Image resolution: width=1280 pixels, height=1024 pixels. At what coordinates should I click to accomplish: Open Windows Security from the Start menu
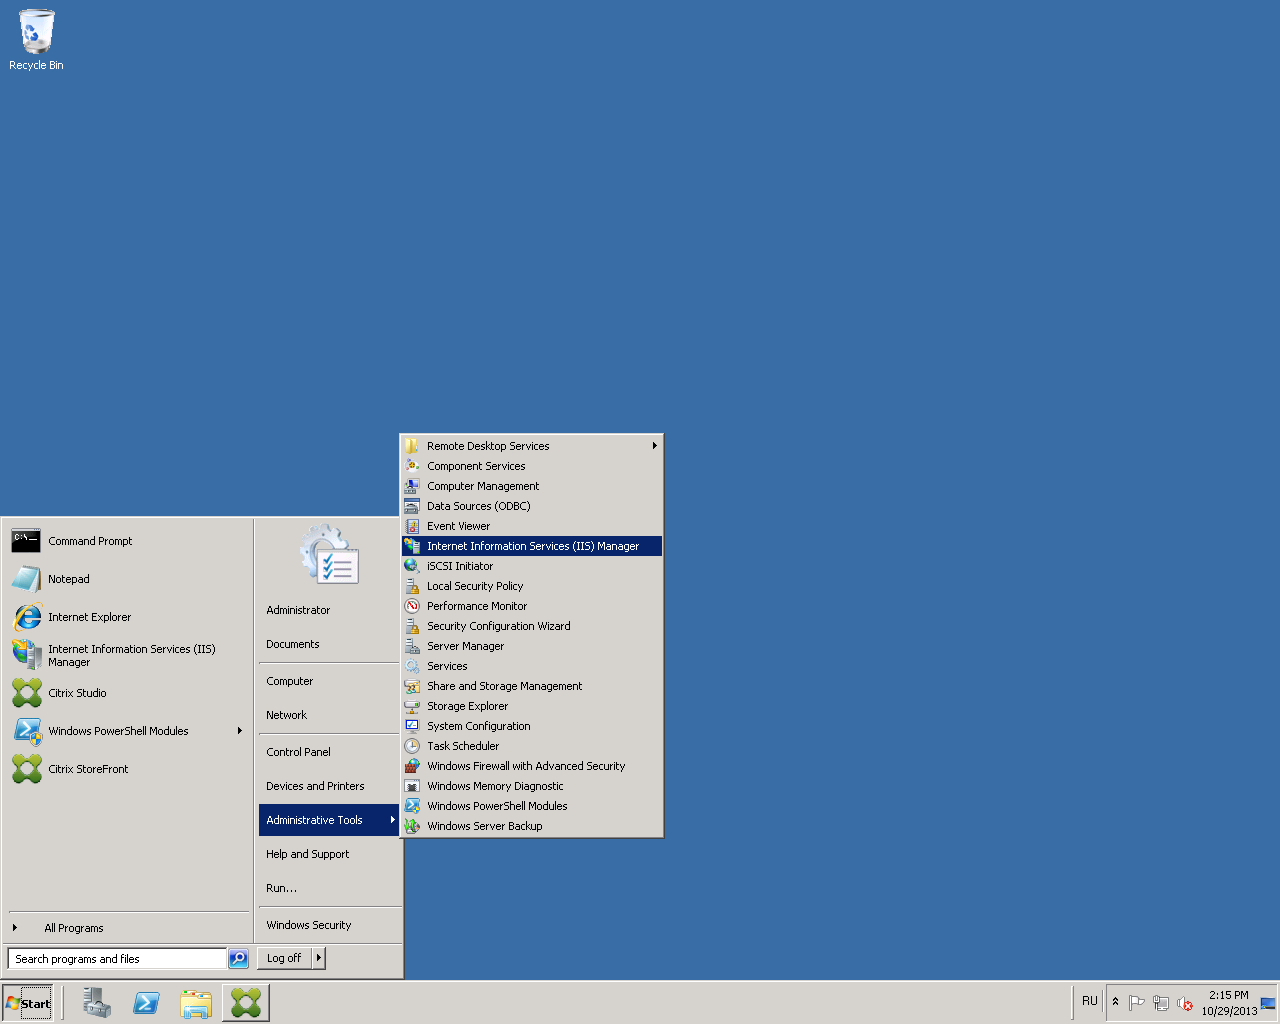coord(329,925)
